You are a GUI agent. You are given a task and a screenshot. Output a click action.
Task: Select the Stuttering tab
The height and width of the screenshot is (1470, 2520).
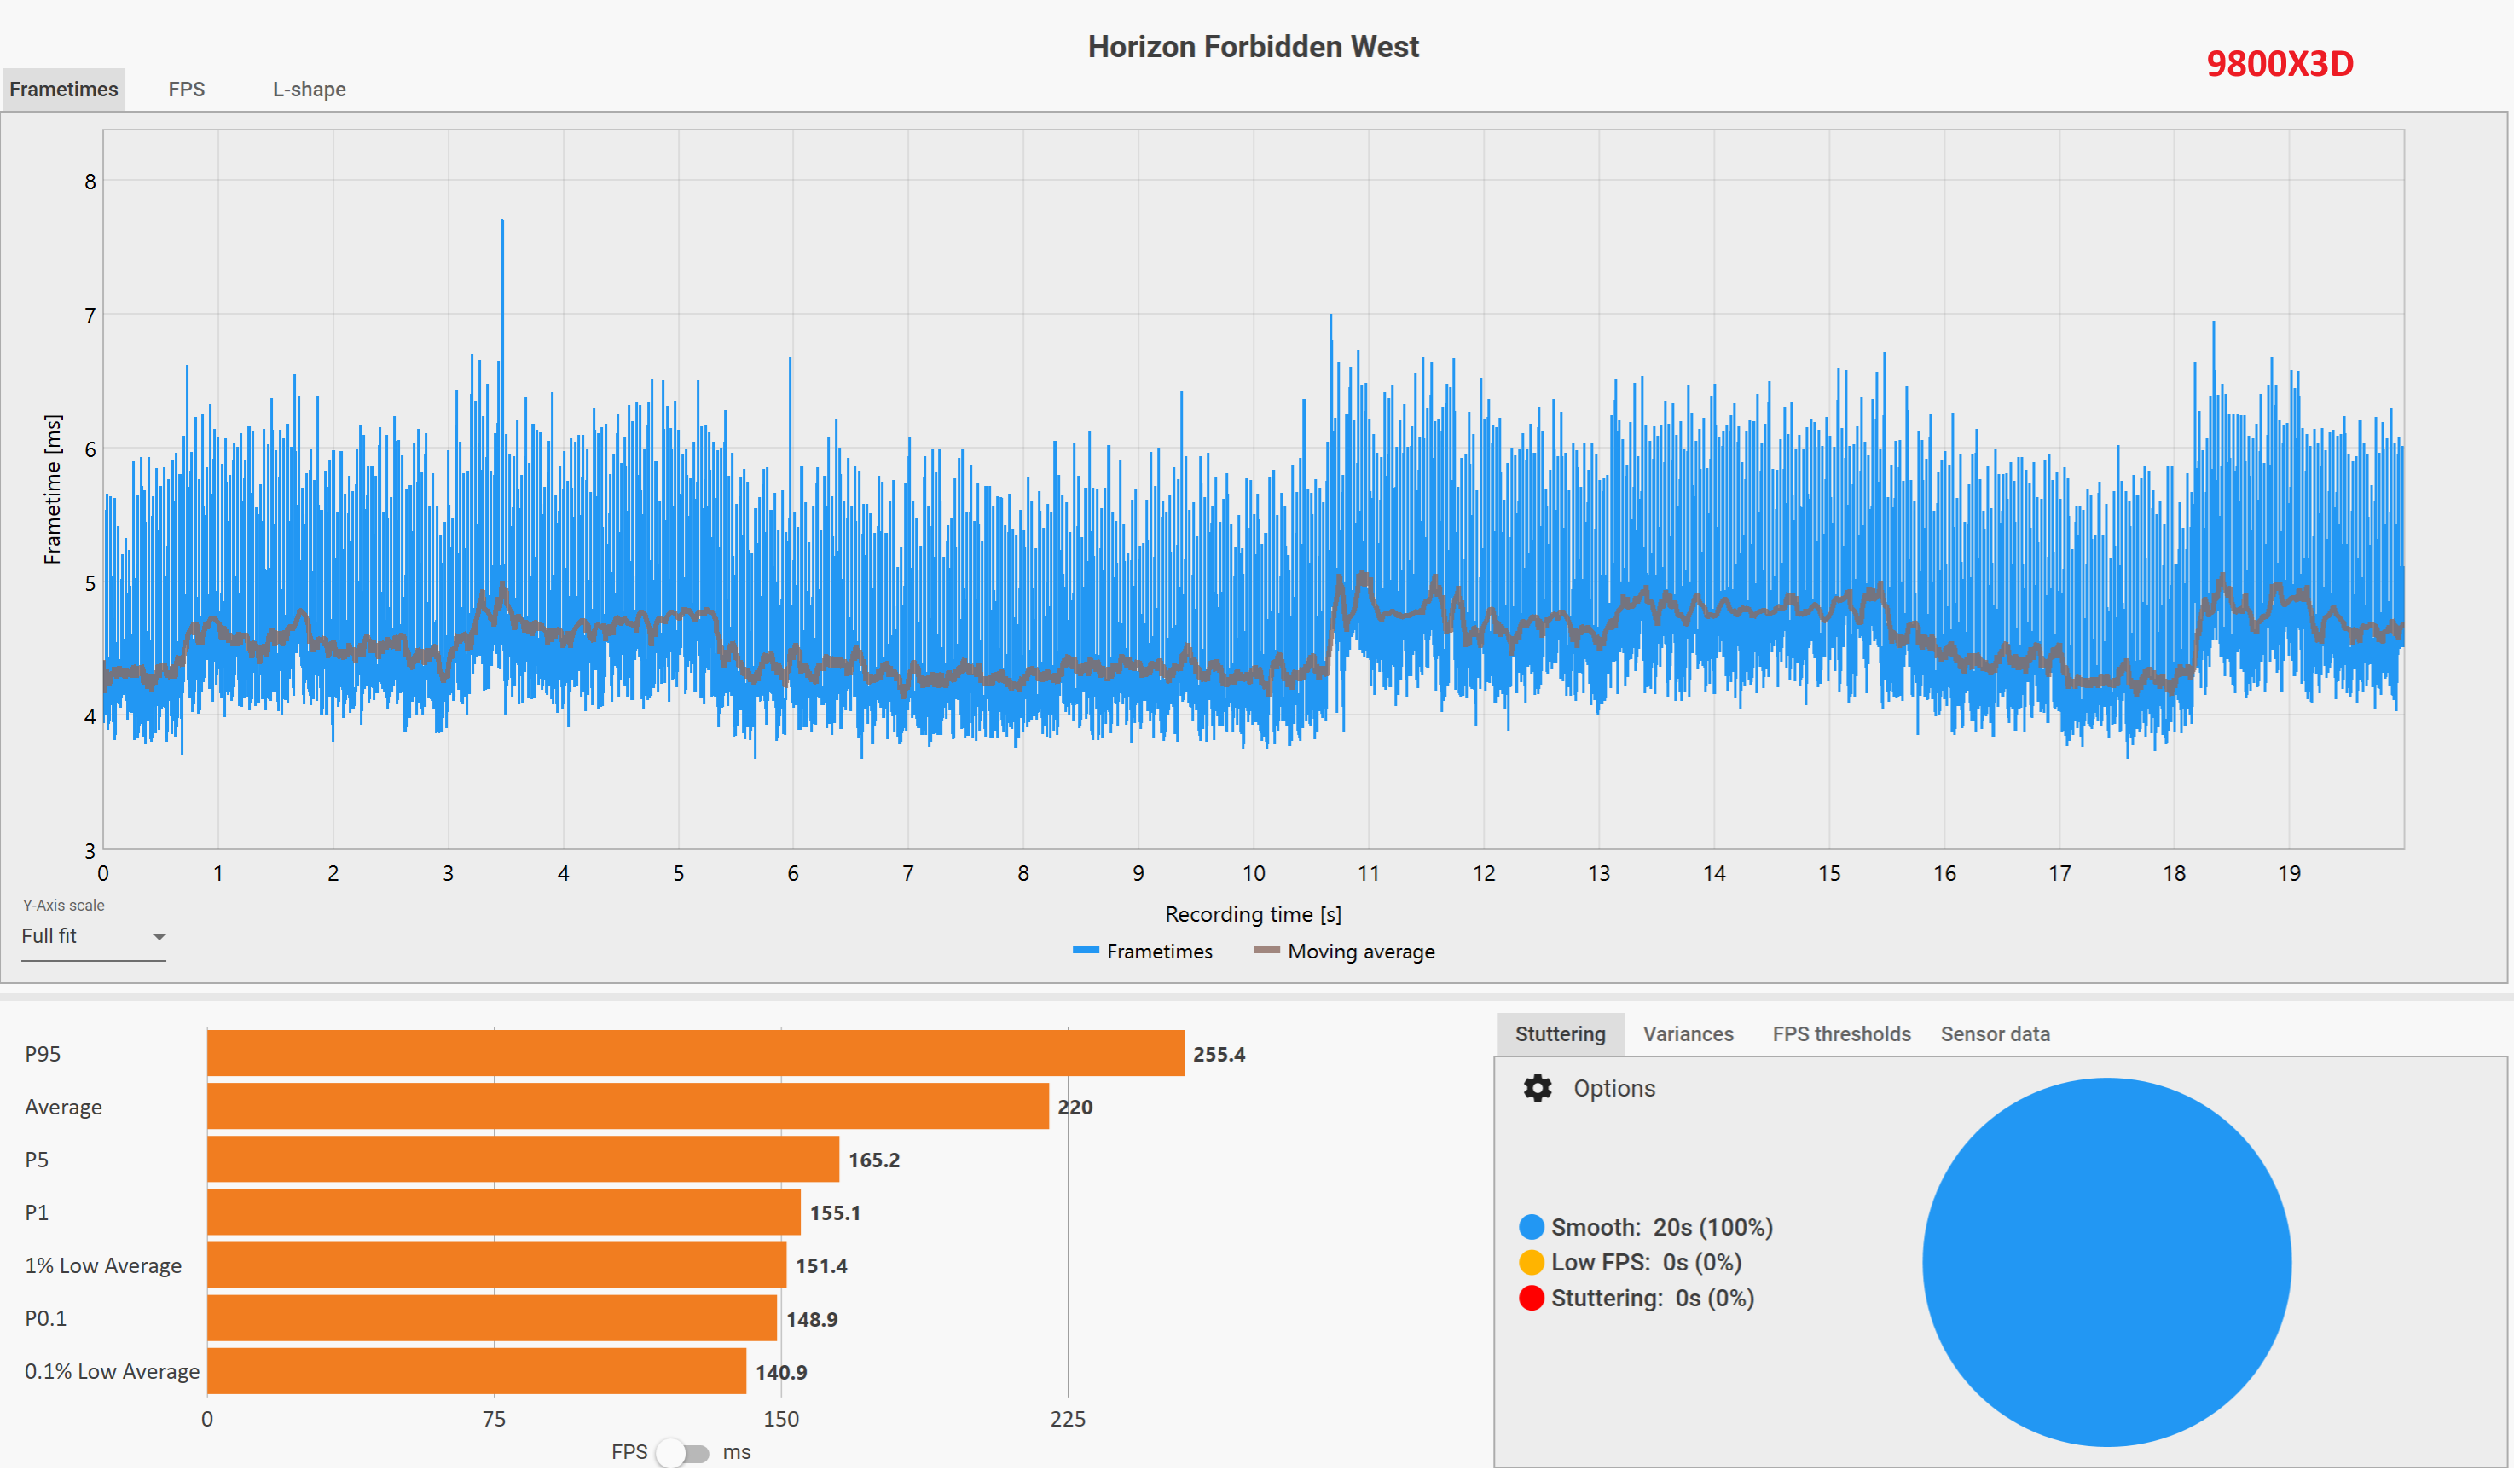click(x=1560, y=1034)
